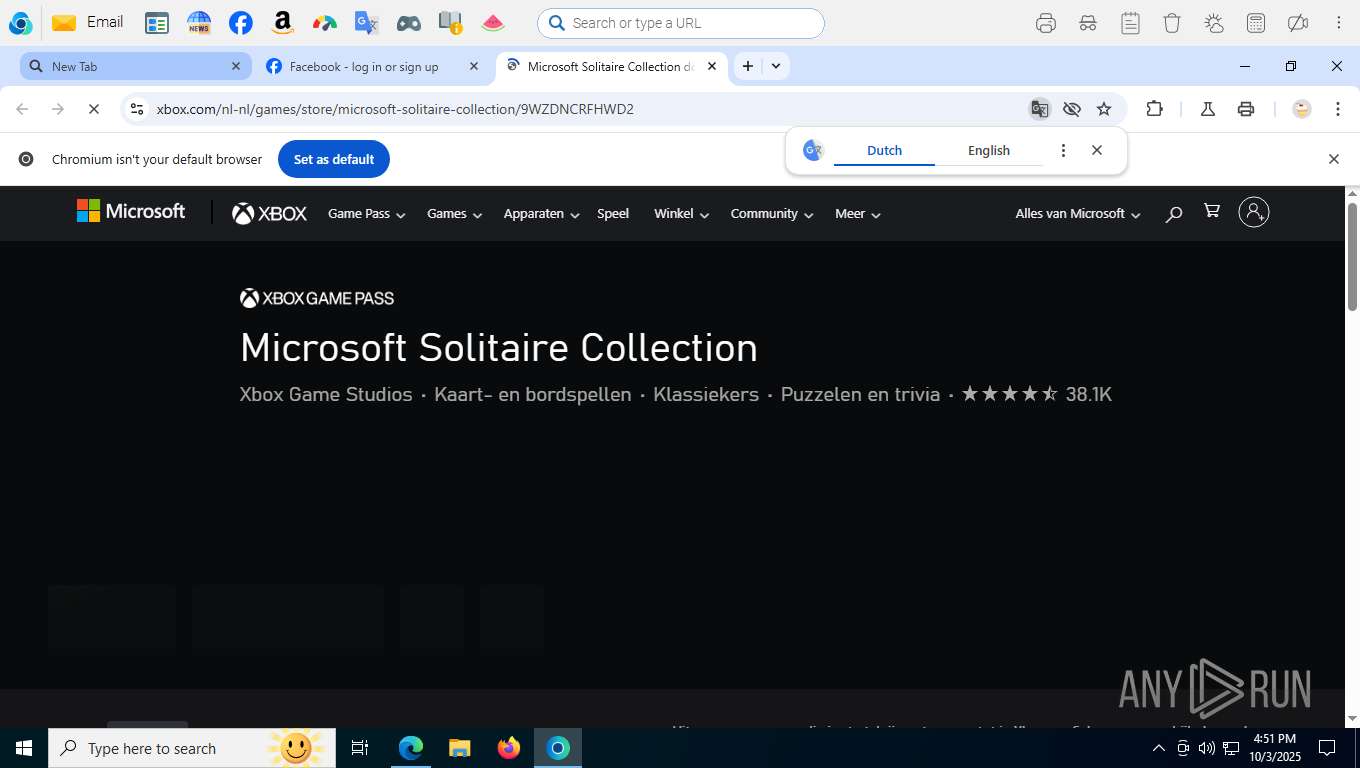Screen dimensions: 1360x768
Task: Open the Email shortcut in top bar
Action: 88,22
